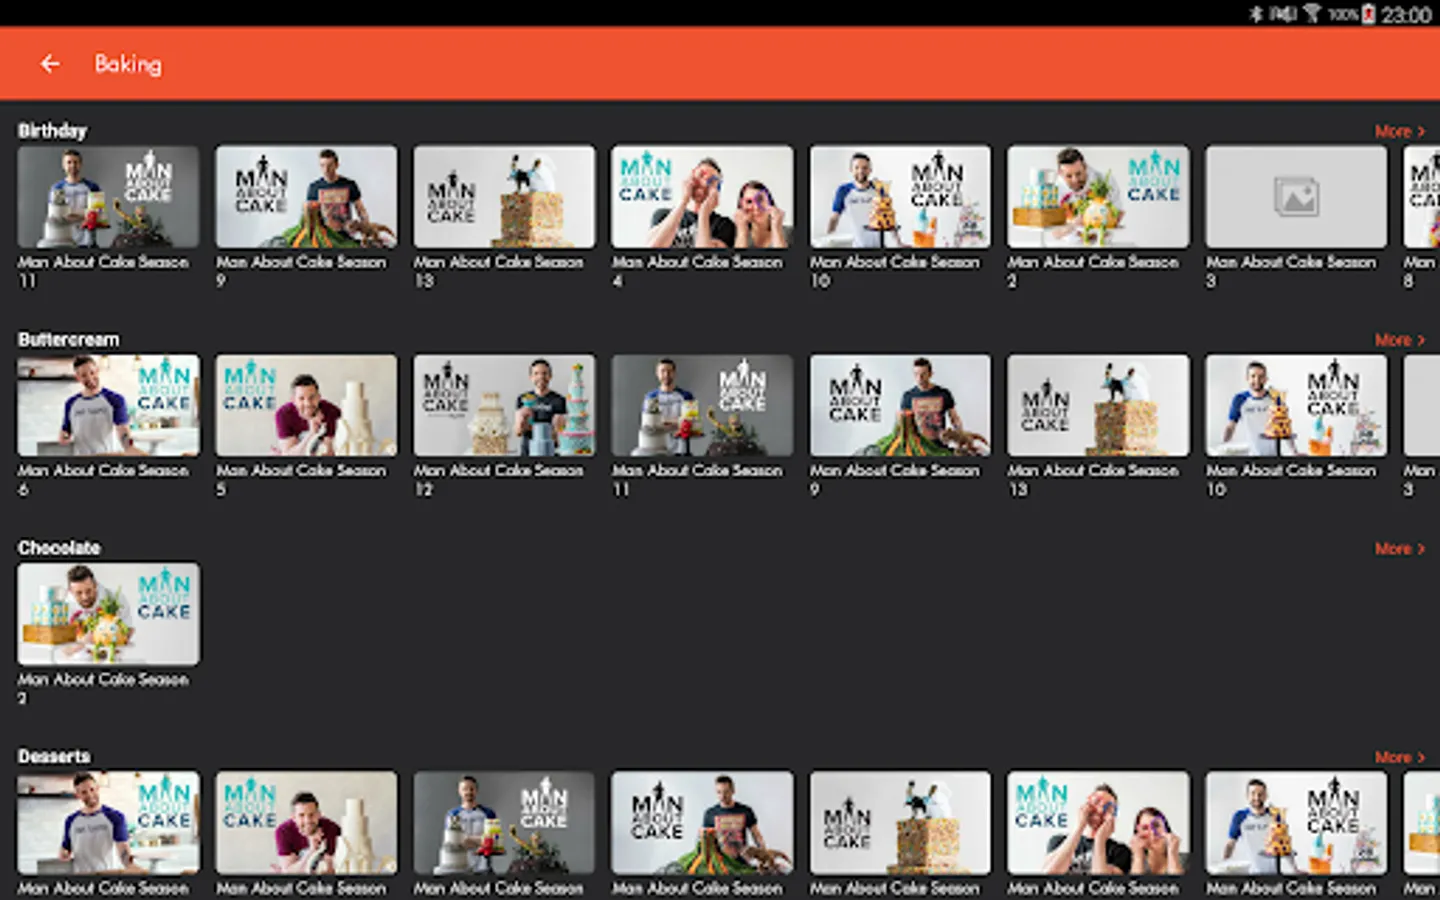
Task: Tap the Bluetooth status icon
Action: 1256,14
